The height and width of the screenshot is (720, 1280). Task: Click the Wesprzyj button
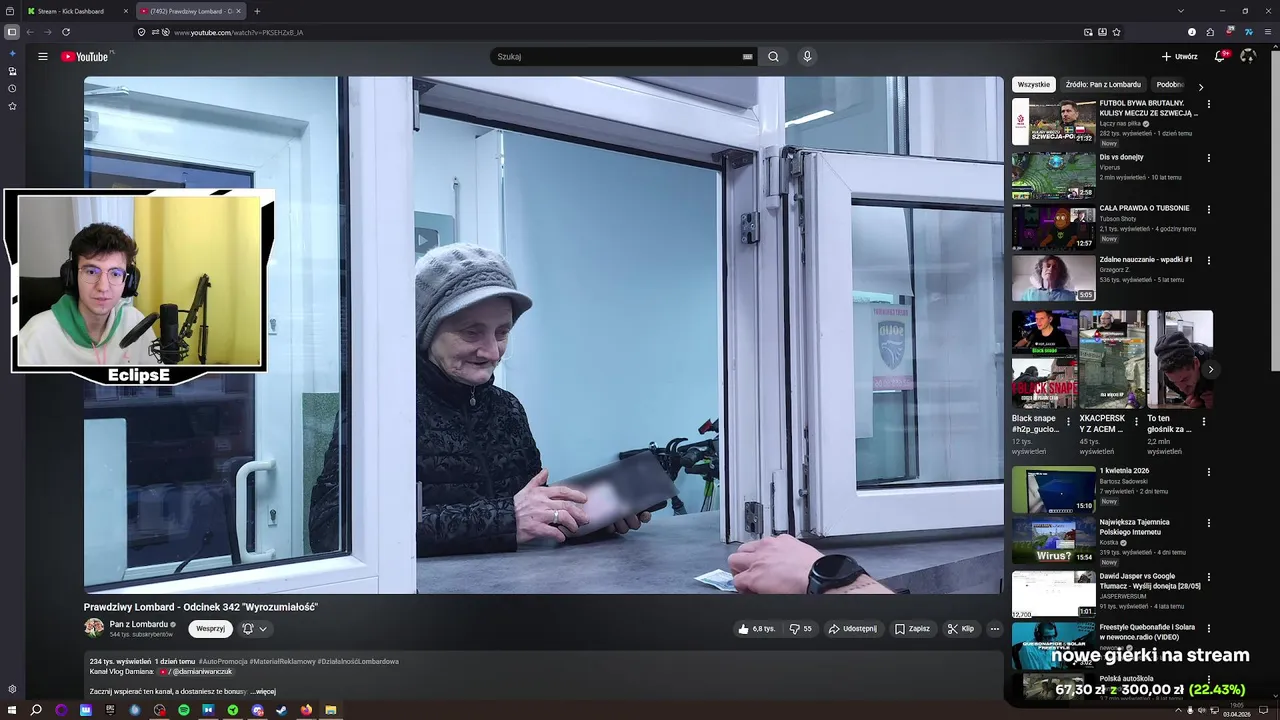coord(210,629)
